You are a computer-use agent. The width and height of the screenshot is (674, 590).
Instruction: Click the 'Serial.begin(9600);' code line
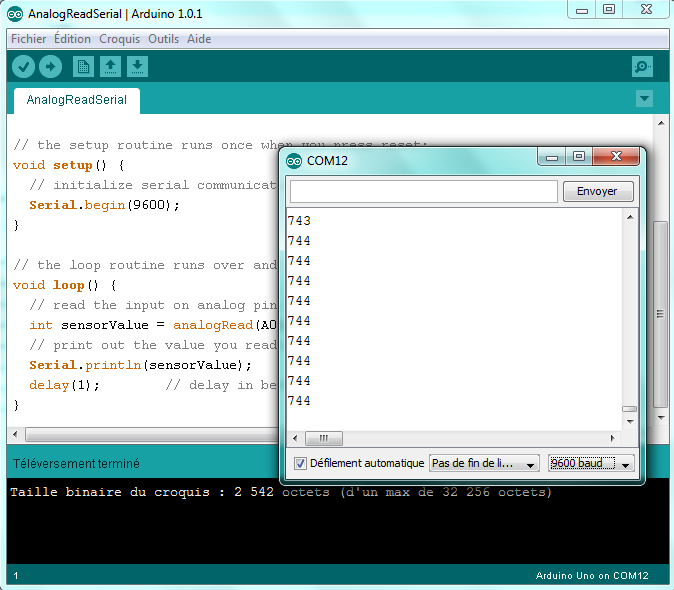(x=104, y=205)
